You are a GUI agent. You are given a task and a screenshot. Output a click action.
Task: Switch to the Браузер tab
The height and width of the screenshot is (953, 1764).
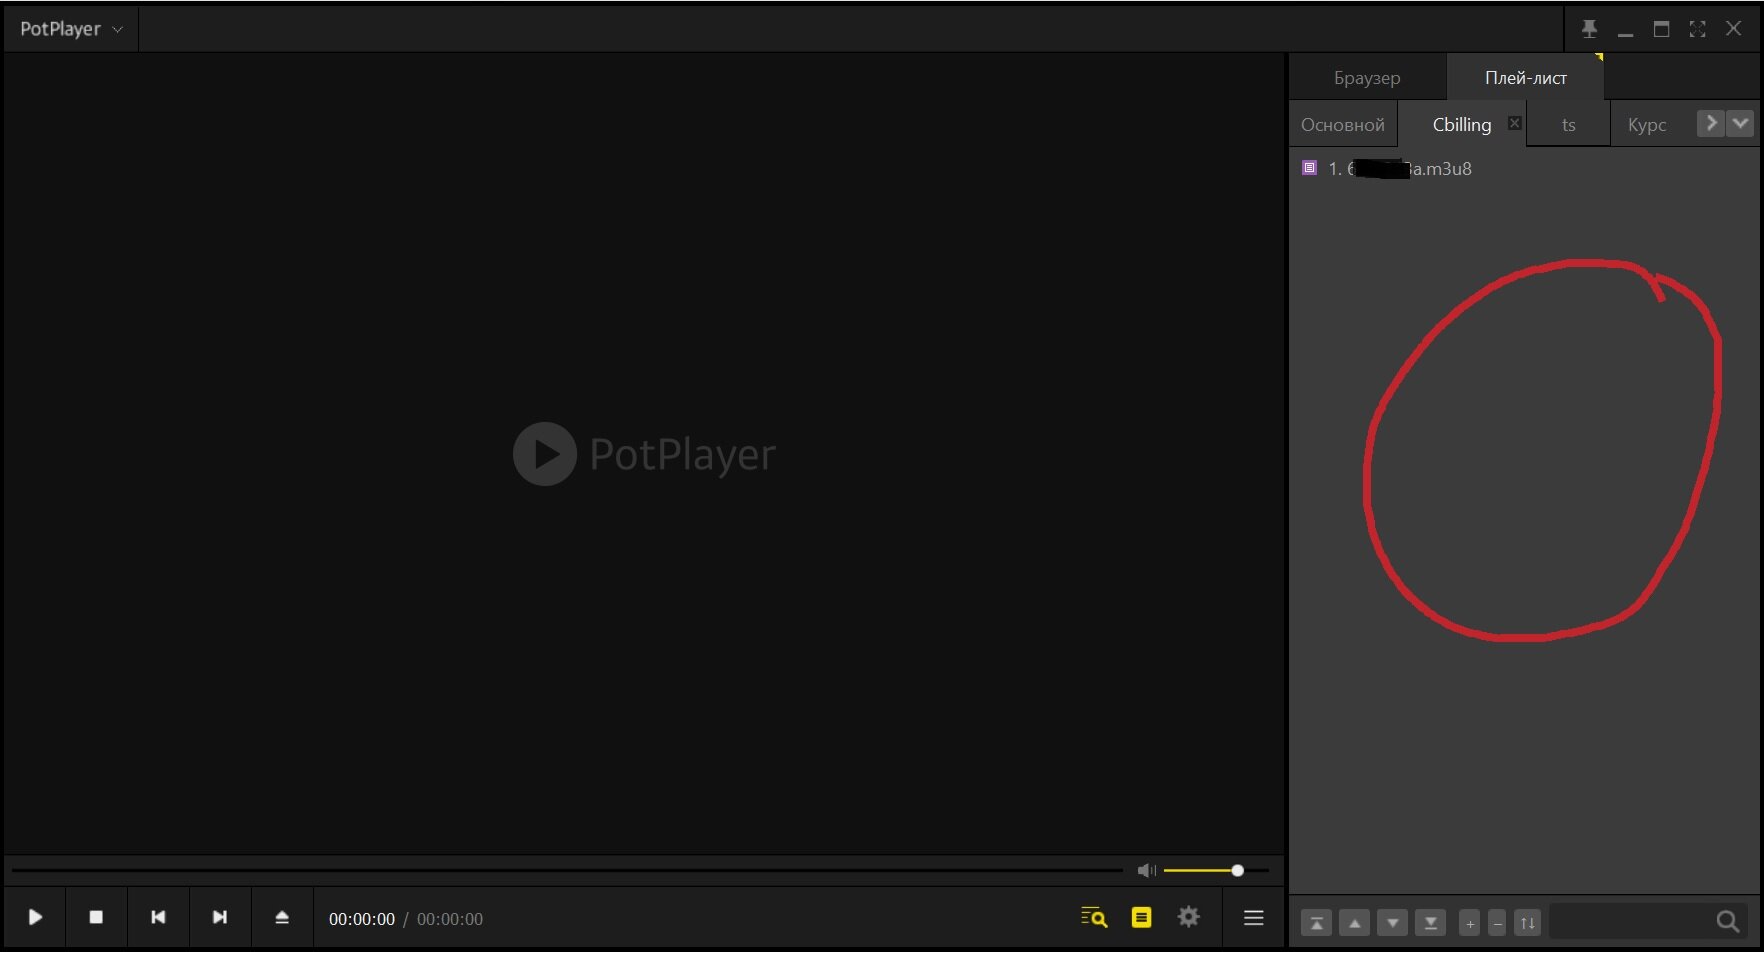point(1367,78)
